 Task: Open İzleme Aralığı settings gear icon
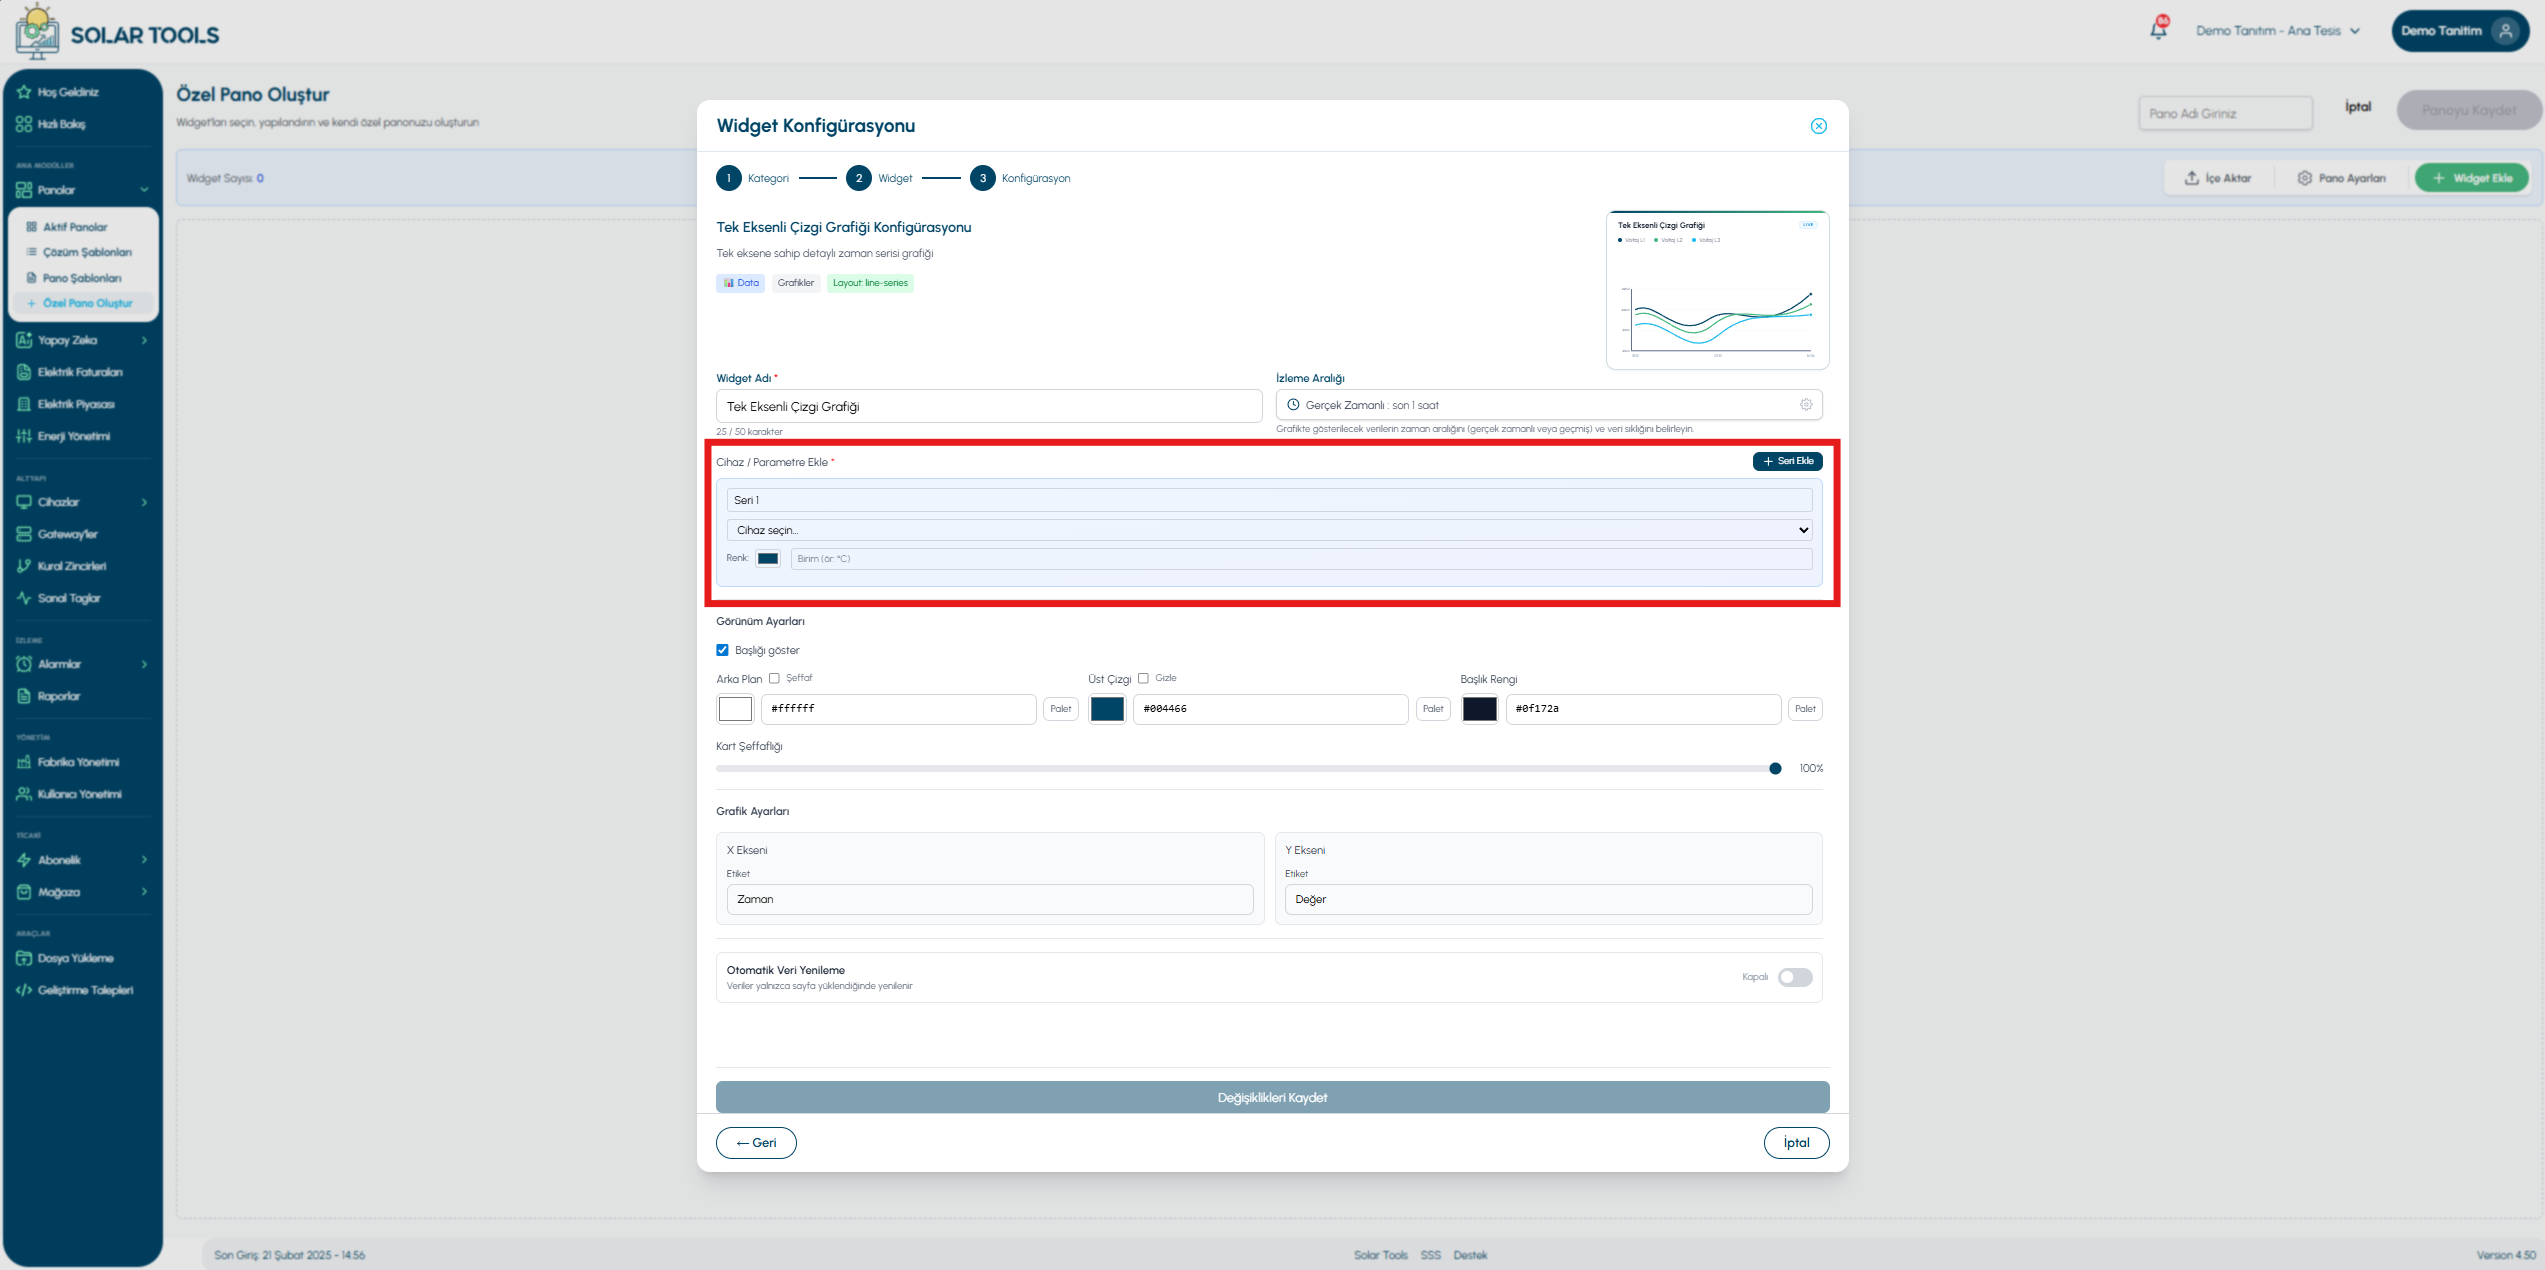click(1805, 405)
